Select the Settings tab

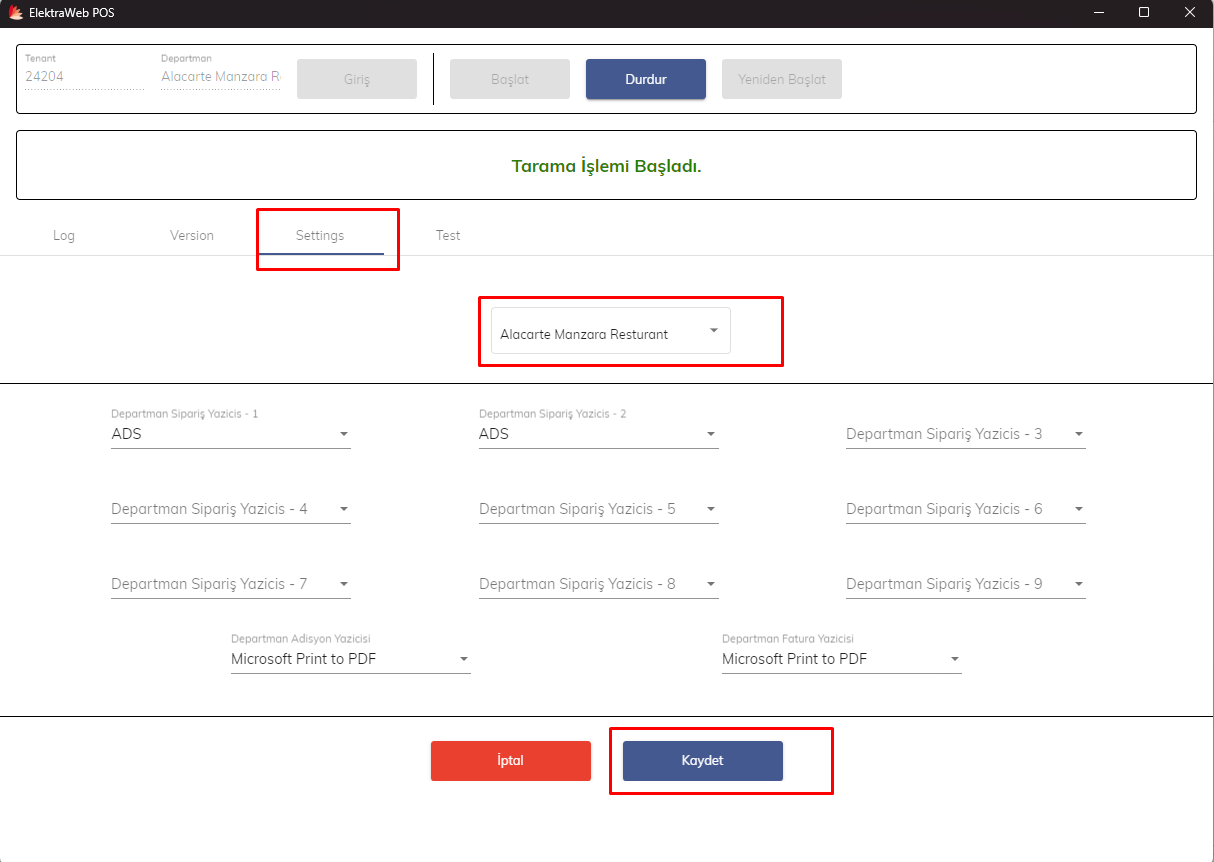(x=320, y=236)
